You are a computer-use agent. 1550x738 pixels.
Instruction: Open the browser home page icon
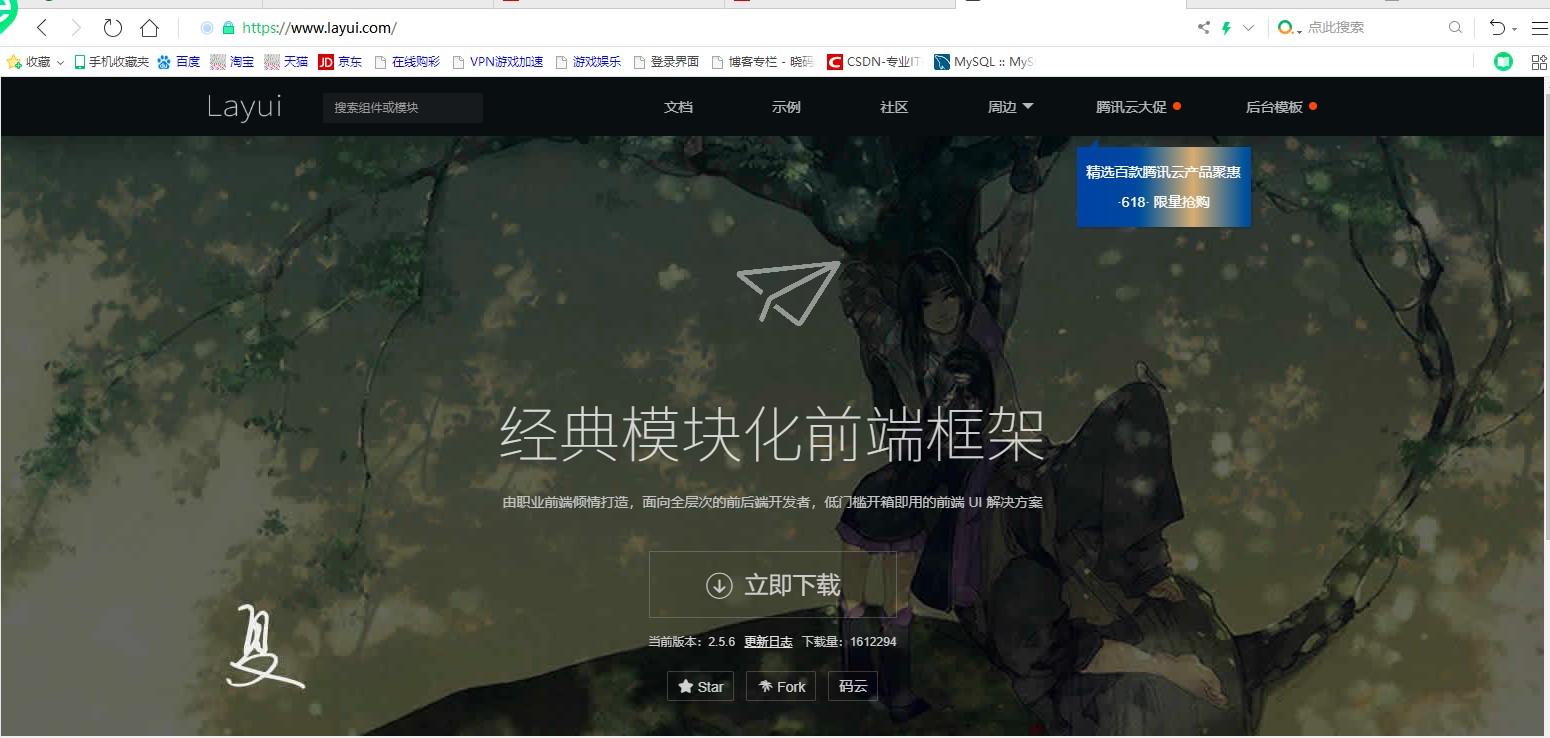(149, 28)
